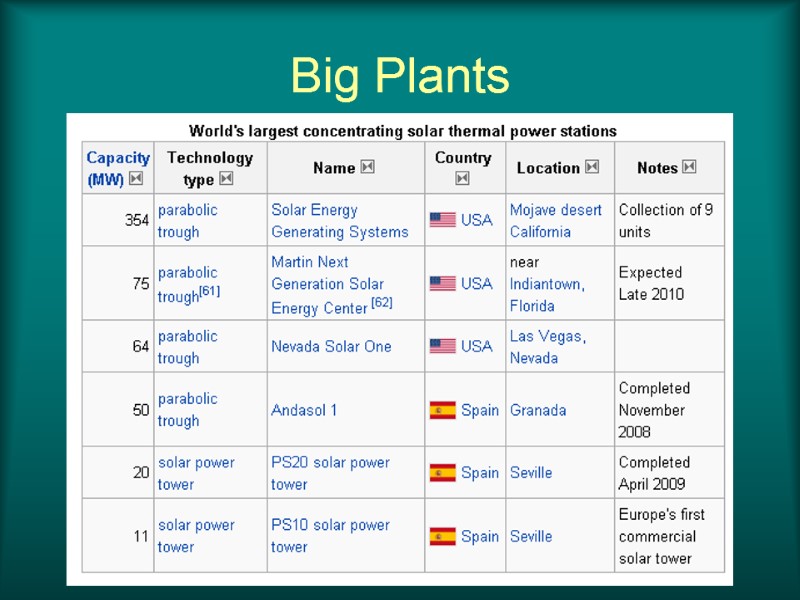Image resolution: width=800 pixels, height=600 pixels.
Task: Open Solar Energy Generating Systems link
Action: 340,220
